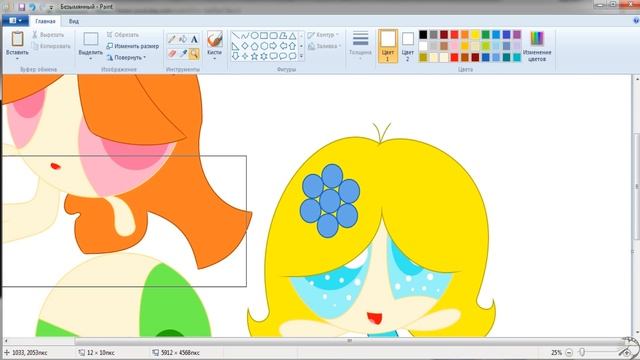640x360 pixels.
Task: Click the Выделить selection rectangle icon
Action: click(91, 39)
